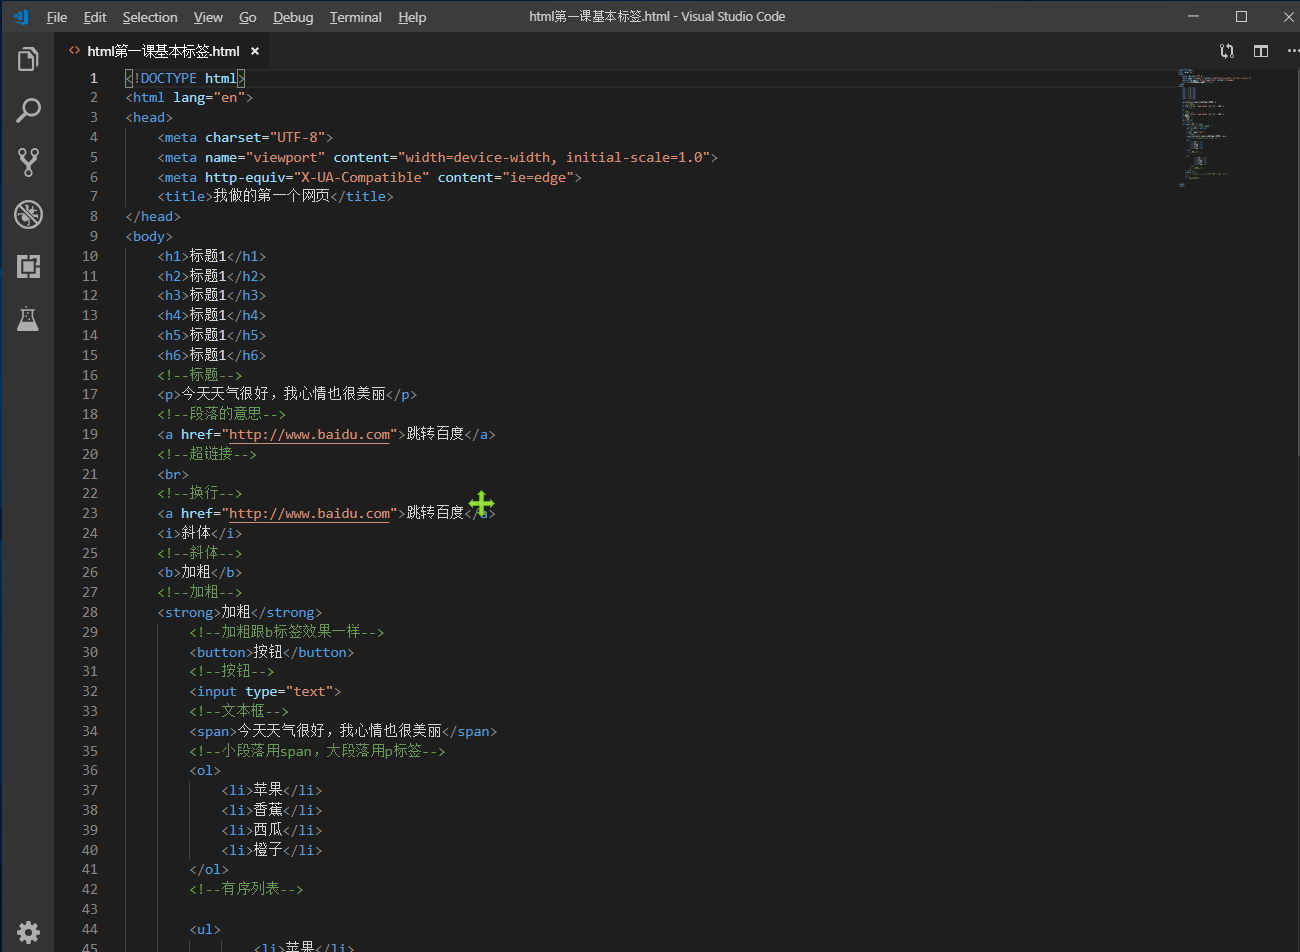1300x952 pixels.
Task: Open the Debug view in activity bar
Action: (x=28, y=214)
